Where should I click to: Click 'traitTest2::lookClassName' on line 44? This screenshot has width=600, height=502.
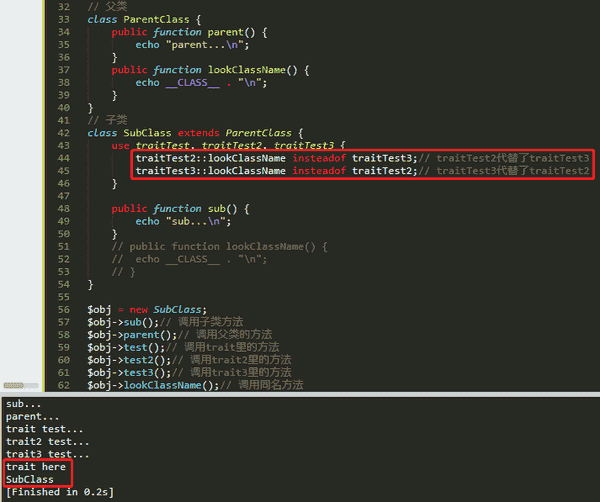tap(210, 158)
